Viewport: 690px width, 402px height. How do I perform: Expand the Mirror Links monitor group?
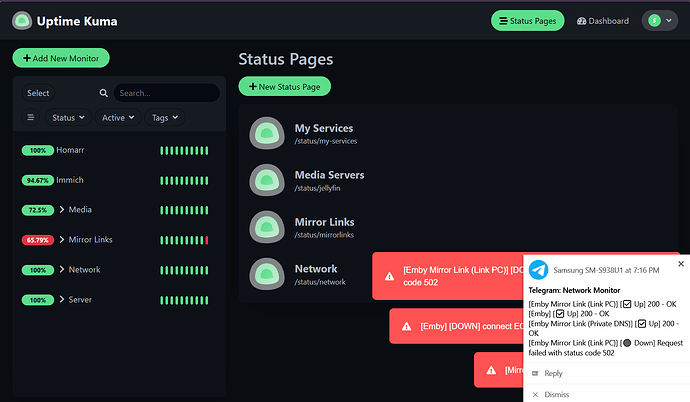(x=62, y=240)
